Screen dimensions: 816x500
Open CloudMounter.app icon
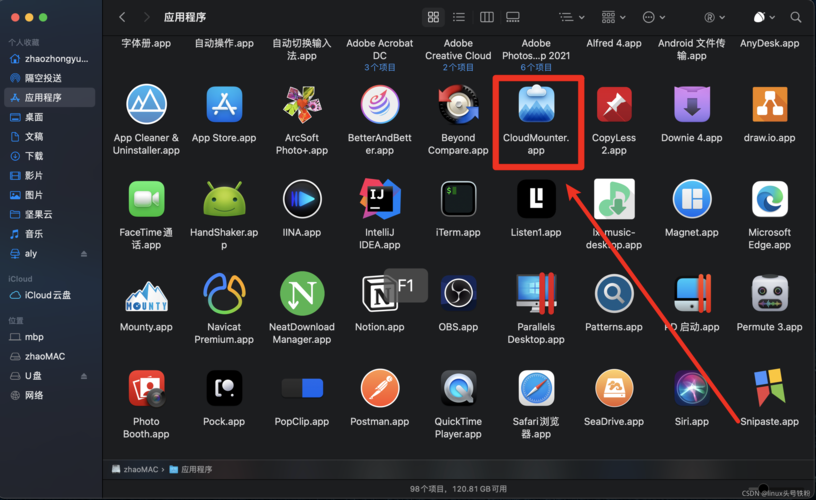coord(536,104)
